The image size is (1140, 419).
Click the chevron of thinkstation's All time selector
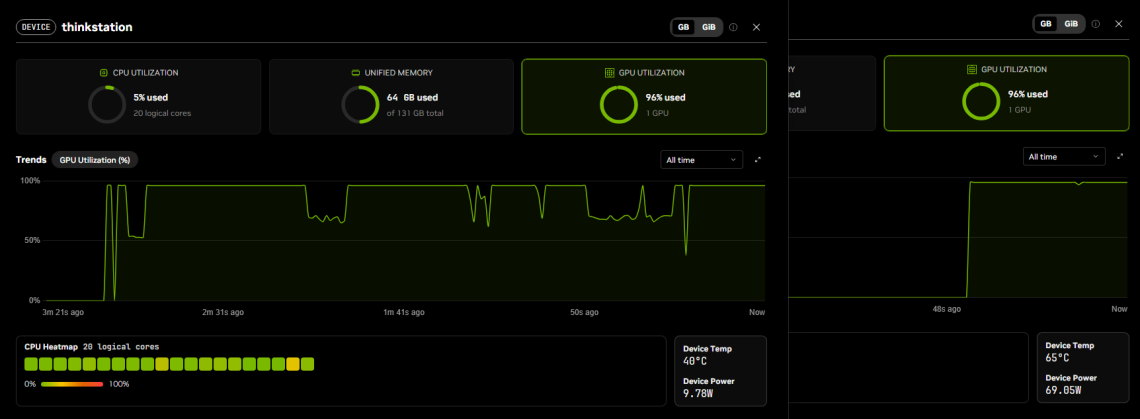[x=733, y=160]
